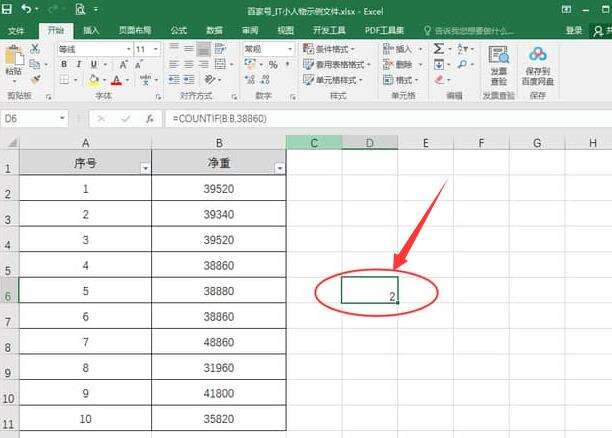Open the 文件 File tab
Image resolution: width=612 pixels, height=438 pixels.
pyautogui.click(x=16, y=30)
